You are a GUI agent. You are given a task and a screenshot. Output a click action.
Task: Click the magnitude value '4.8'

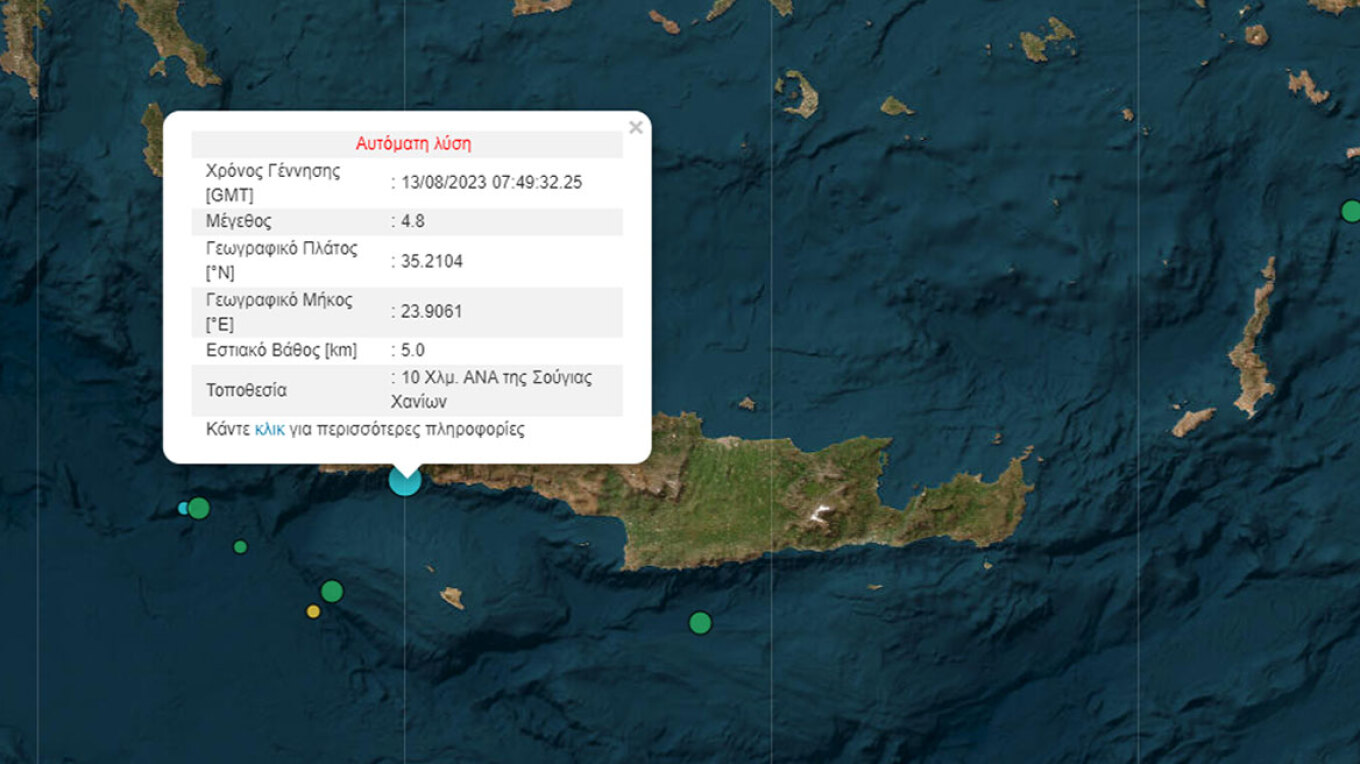pyautogui.click(x=412, y=221)
